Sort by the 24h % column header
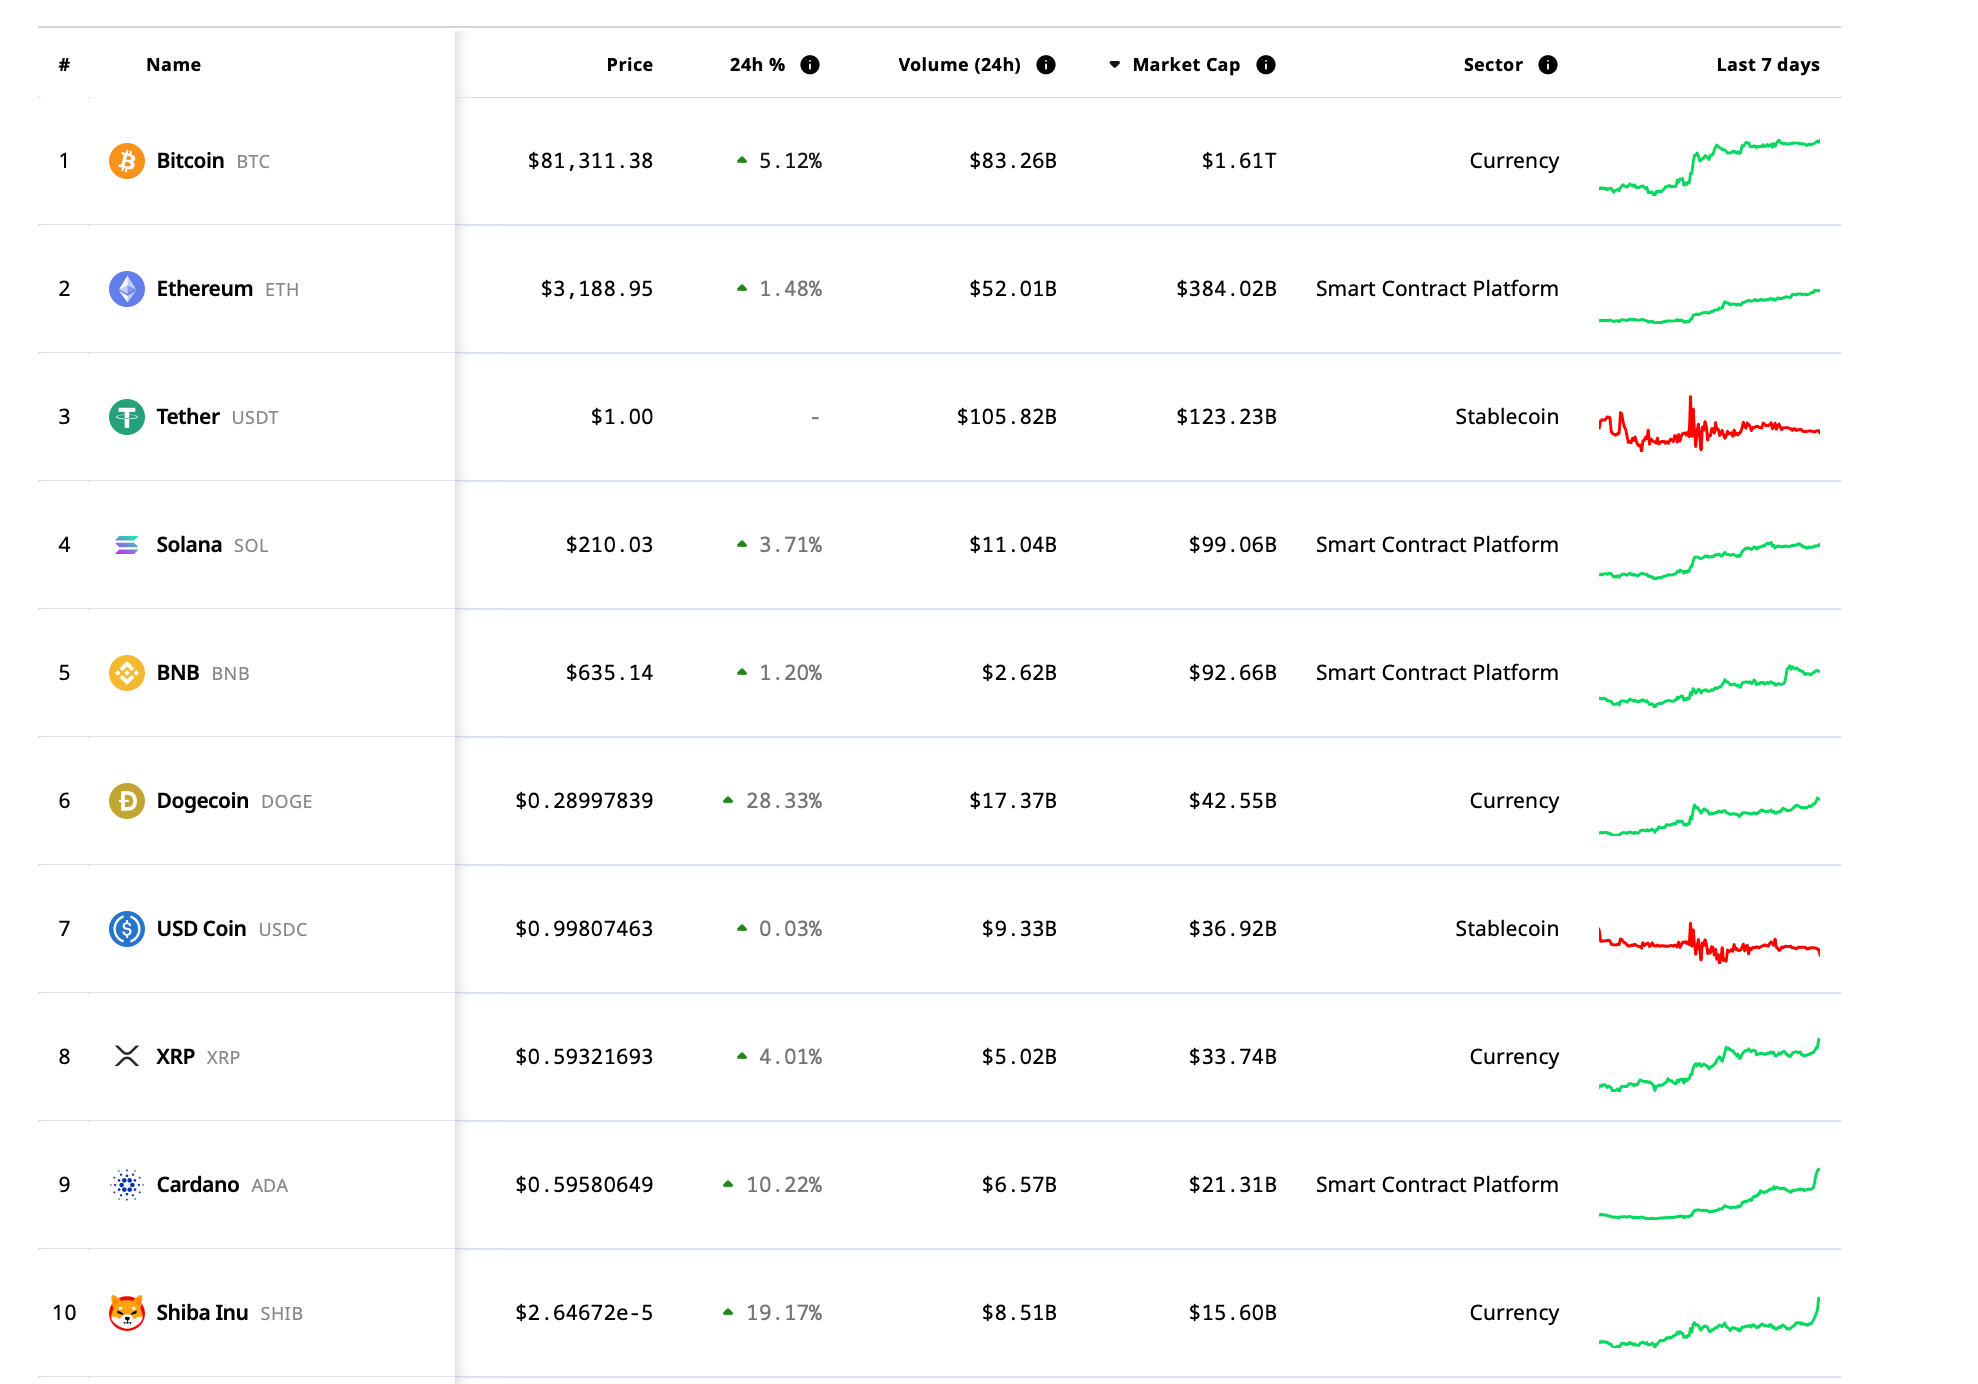Image resolution: width=1978 pixels, height=1384 pixels. click(757, 65)
